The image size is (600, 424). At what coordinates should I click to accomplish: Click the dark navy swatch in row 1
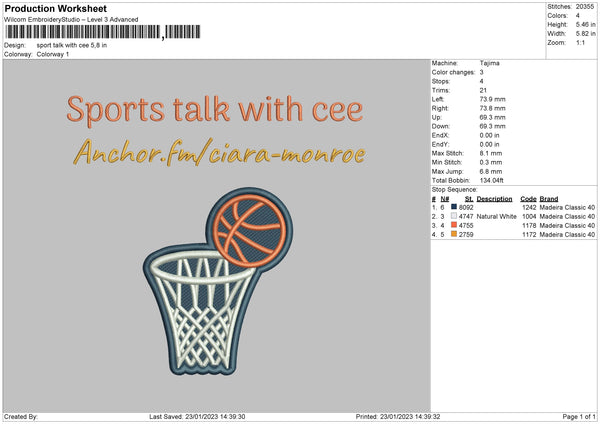[x=454, y=207]
